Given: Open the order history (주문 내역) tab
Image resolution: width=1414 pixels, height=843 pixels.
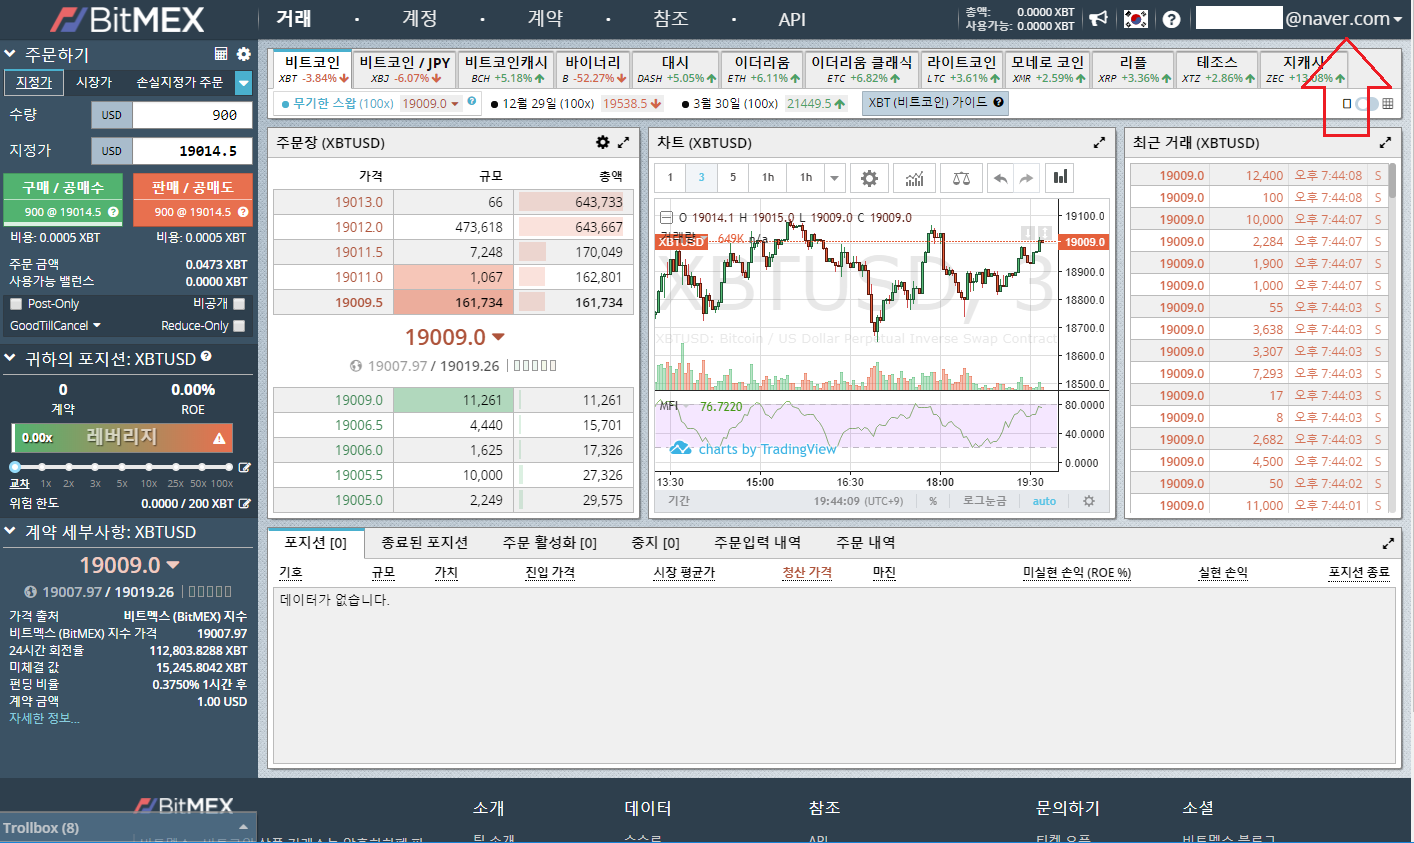Looking at the screenshot, I should (866, 542).
